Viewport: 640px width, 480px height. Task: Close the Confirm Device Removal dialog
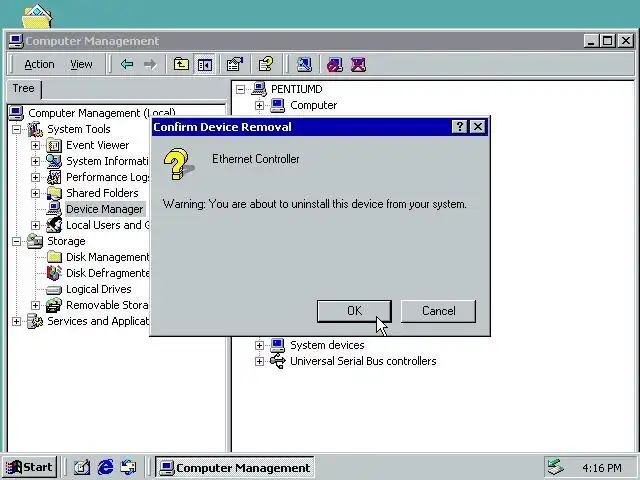(478, 127)
